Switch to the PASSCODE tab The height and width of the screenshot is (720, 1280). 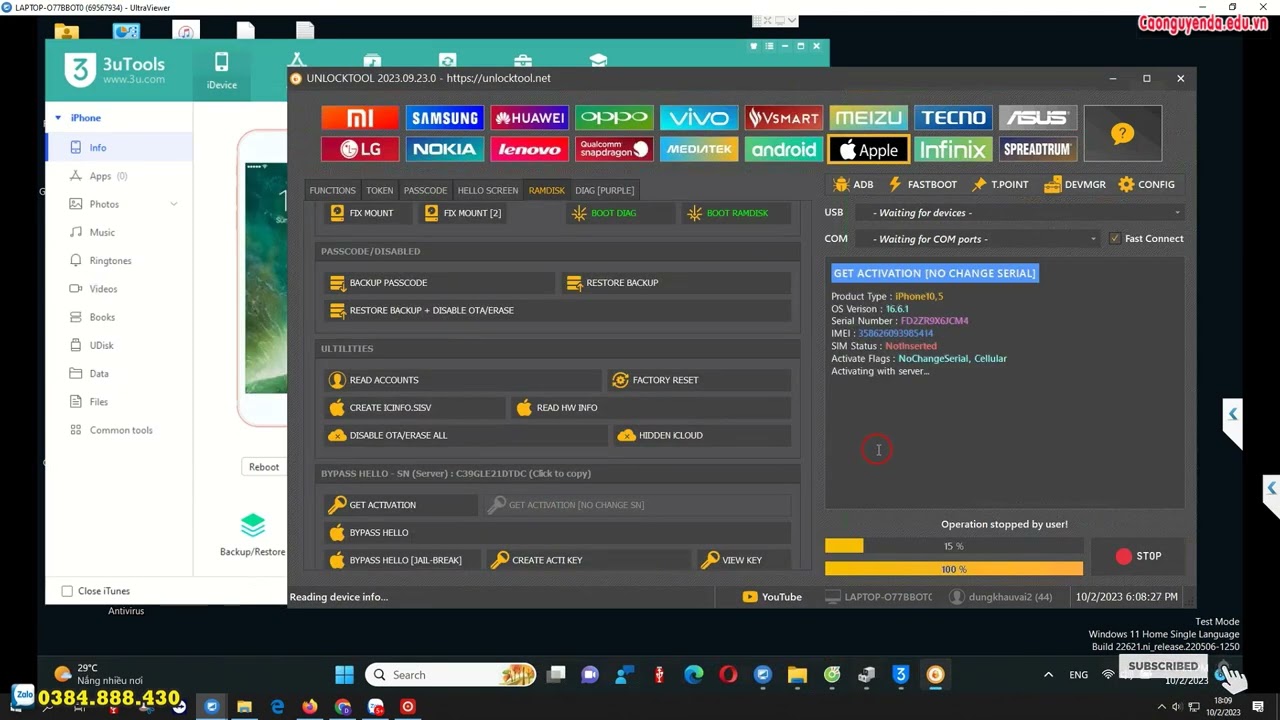(425, 190)
